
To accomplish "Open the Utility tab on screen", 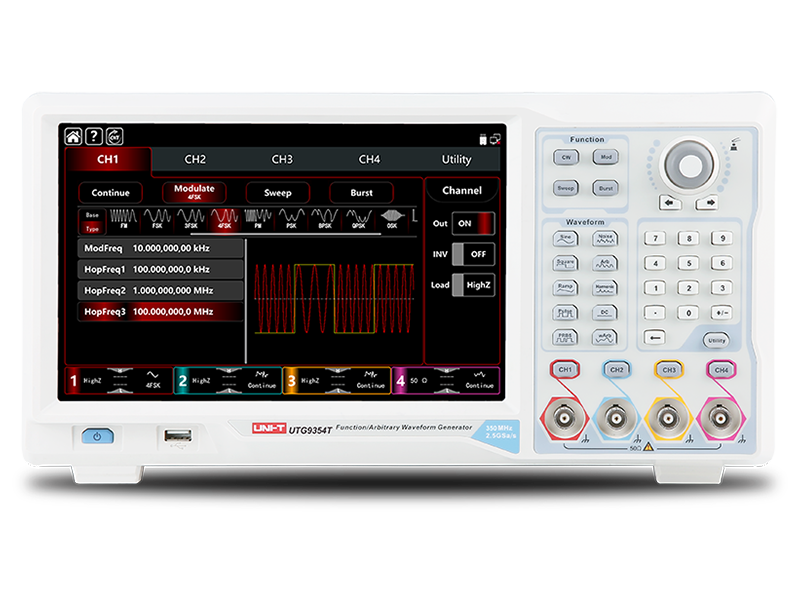I will pyautogui.click(x=456, y=160).
